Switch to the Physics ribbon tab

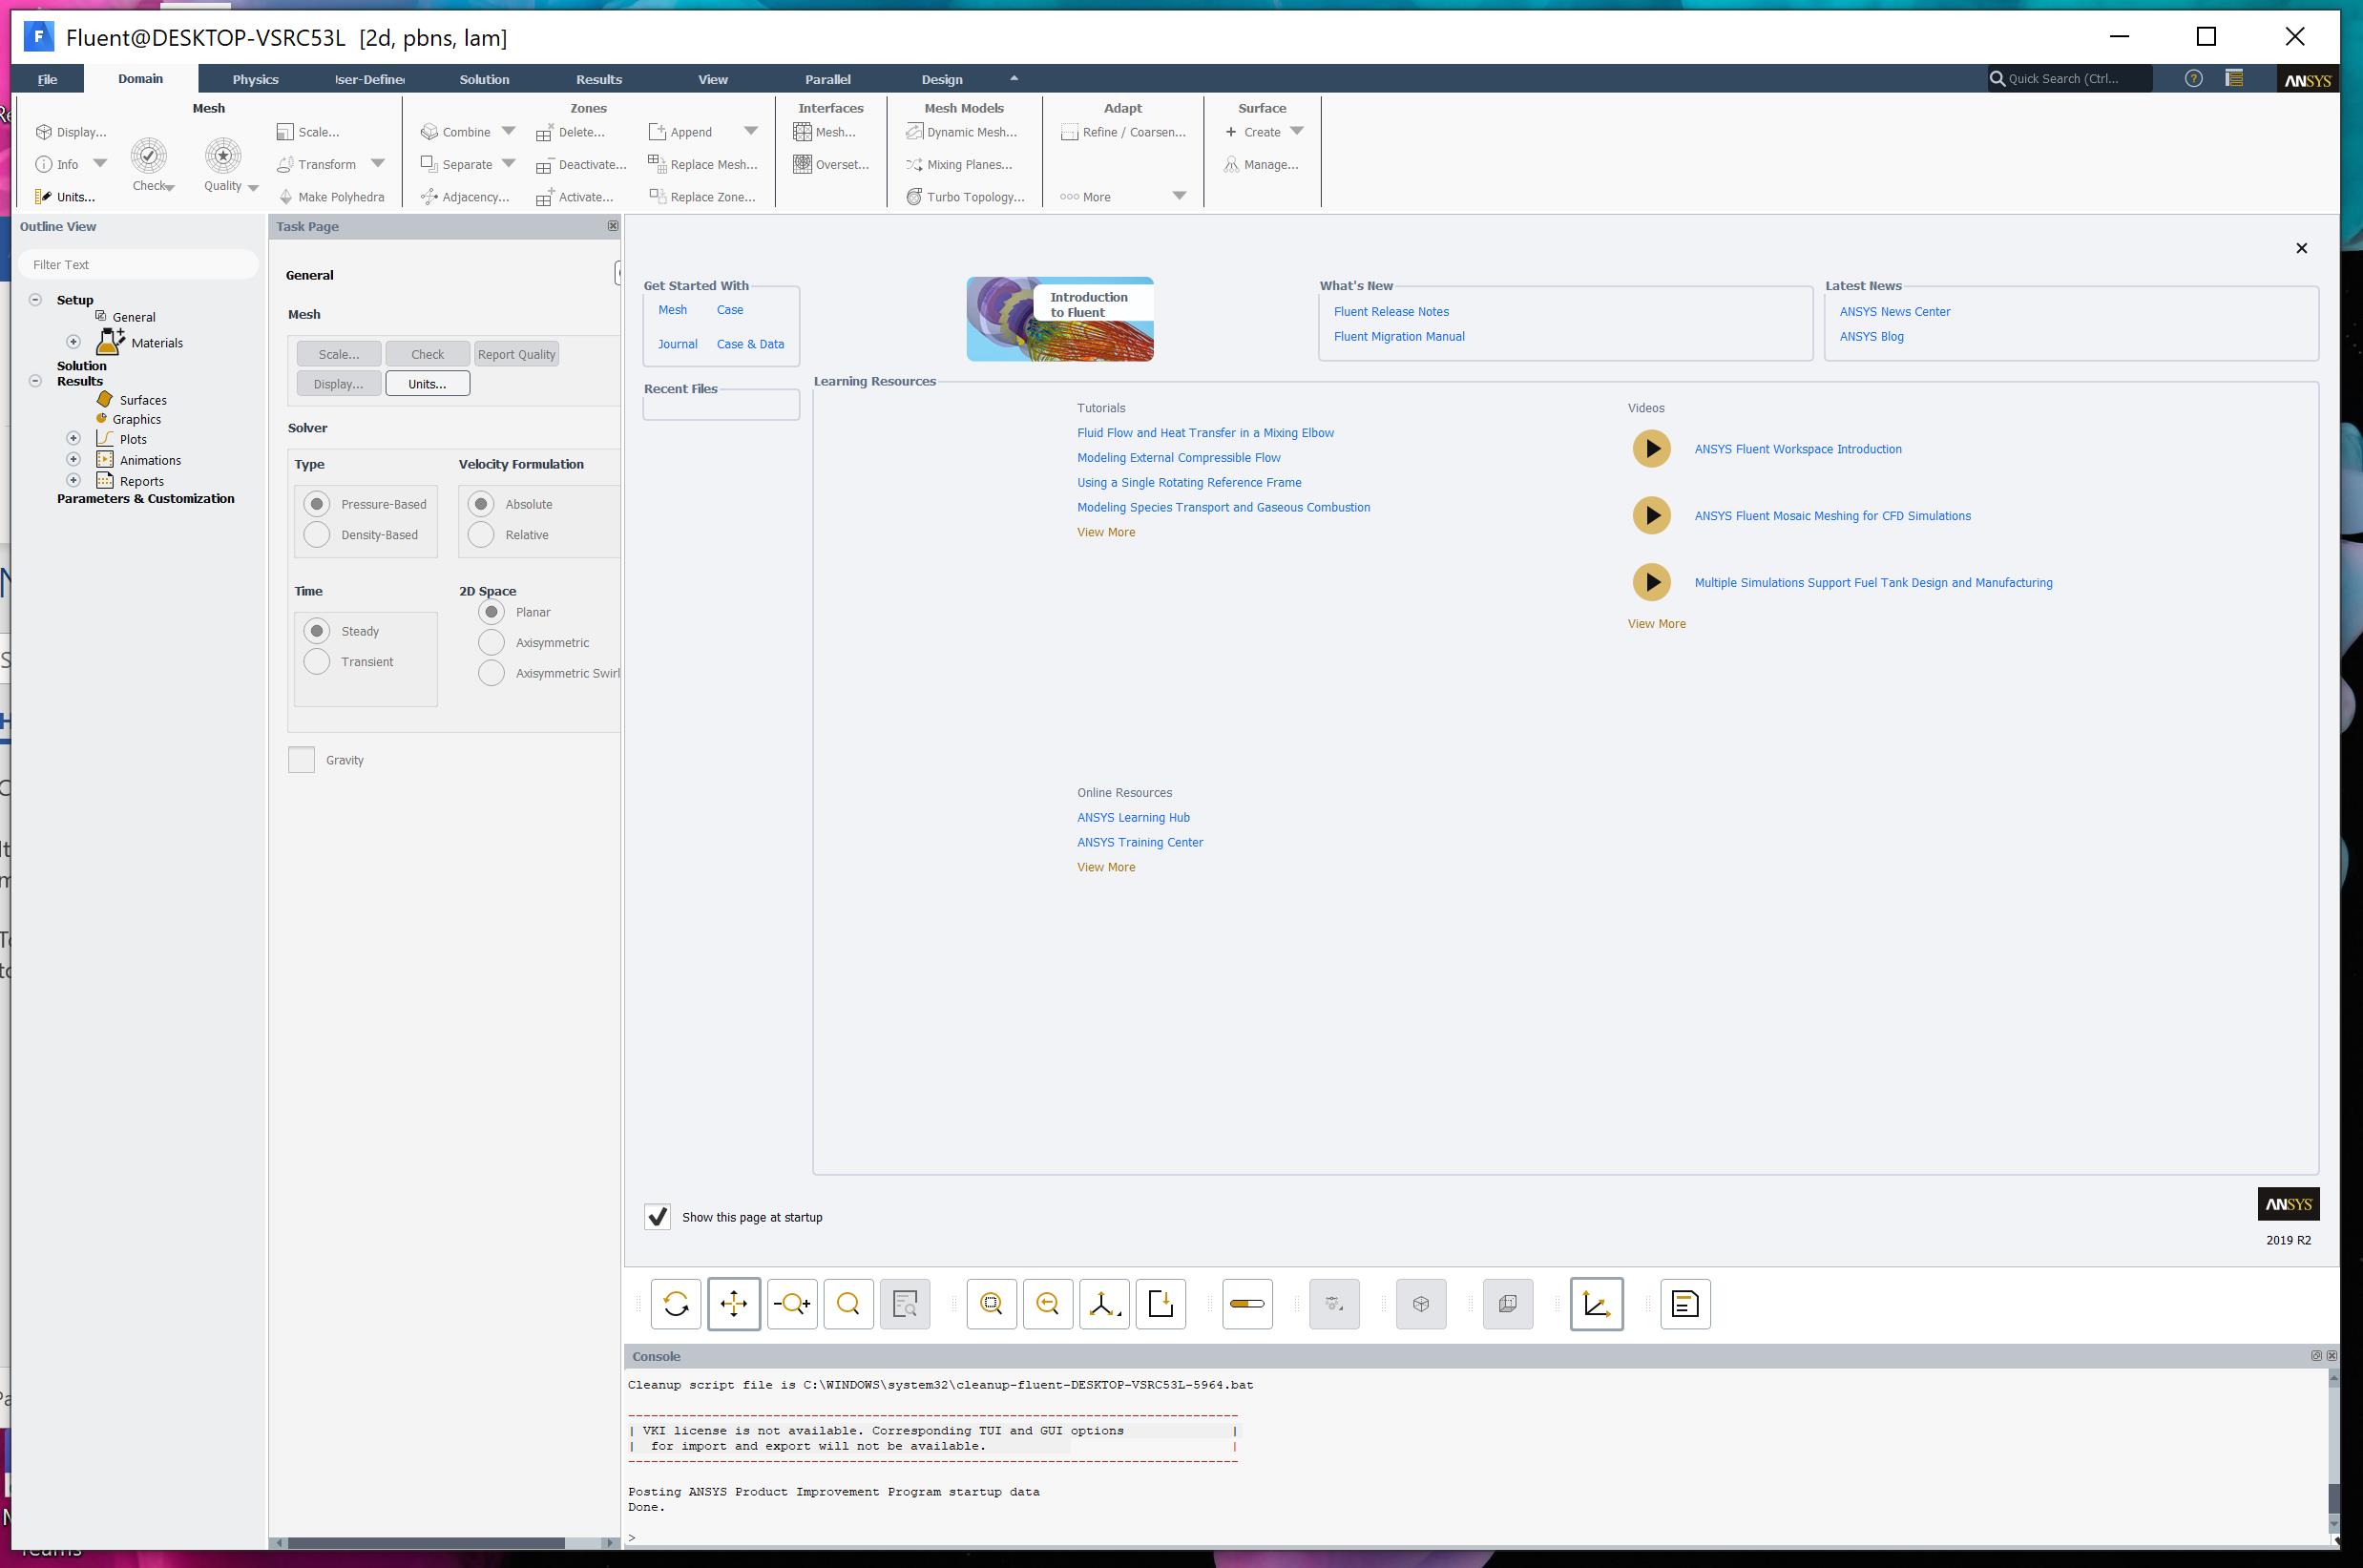(x=255, y=79)
